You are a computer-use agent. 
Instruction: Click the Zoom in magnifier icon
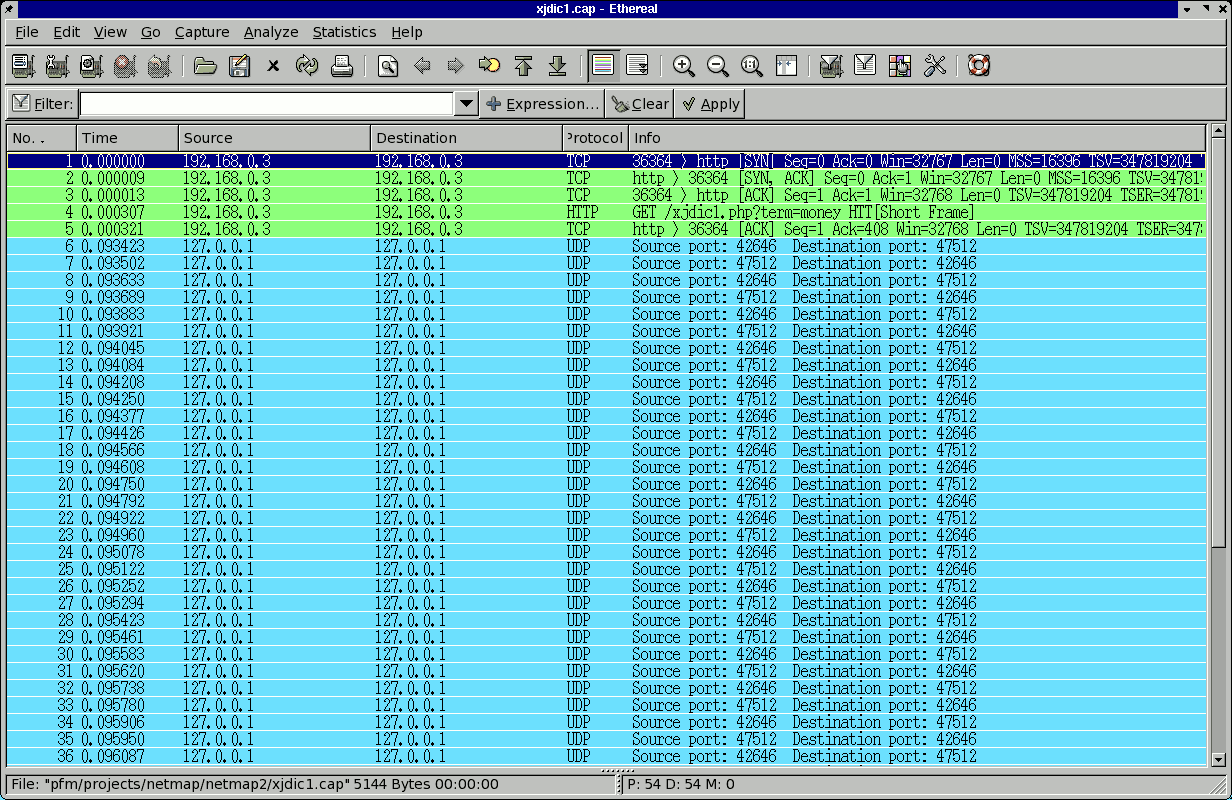coord(684,66)
